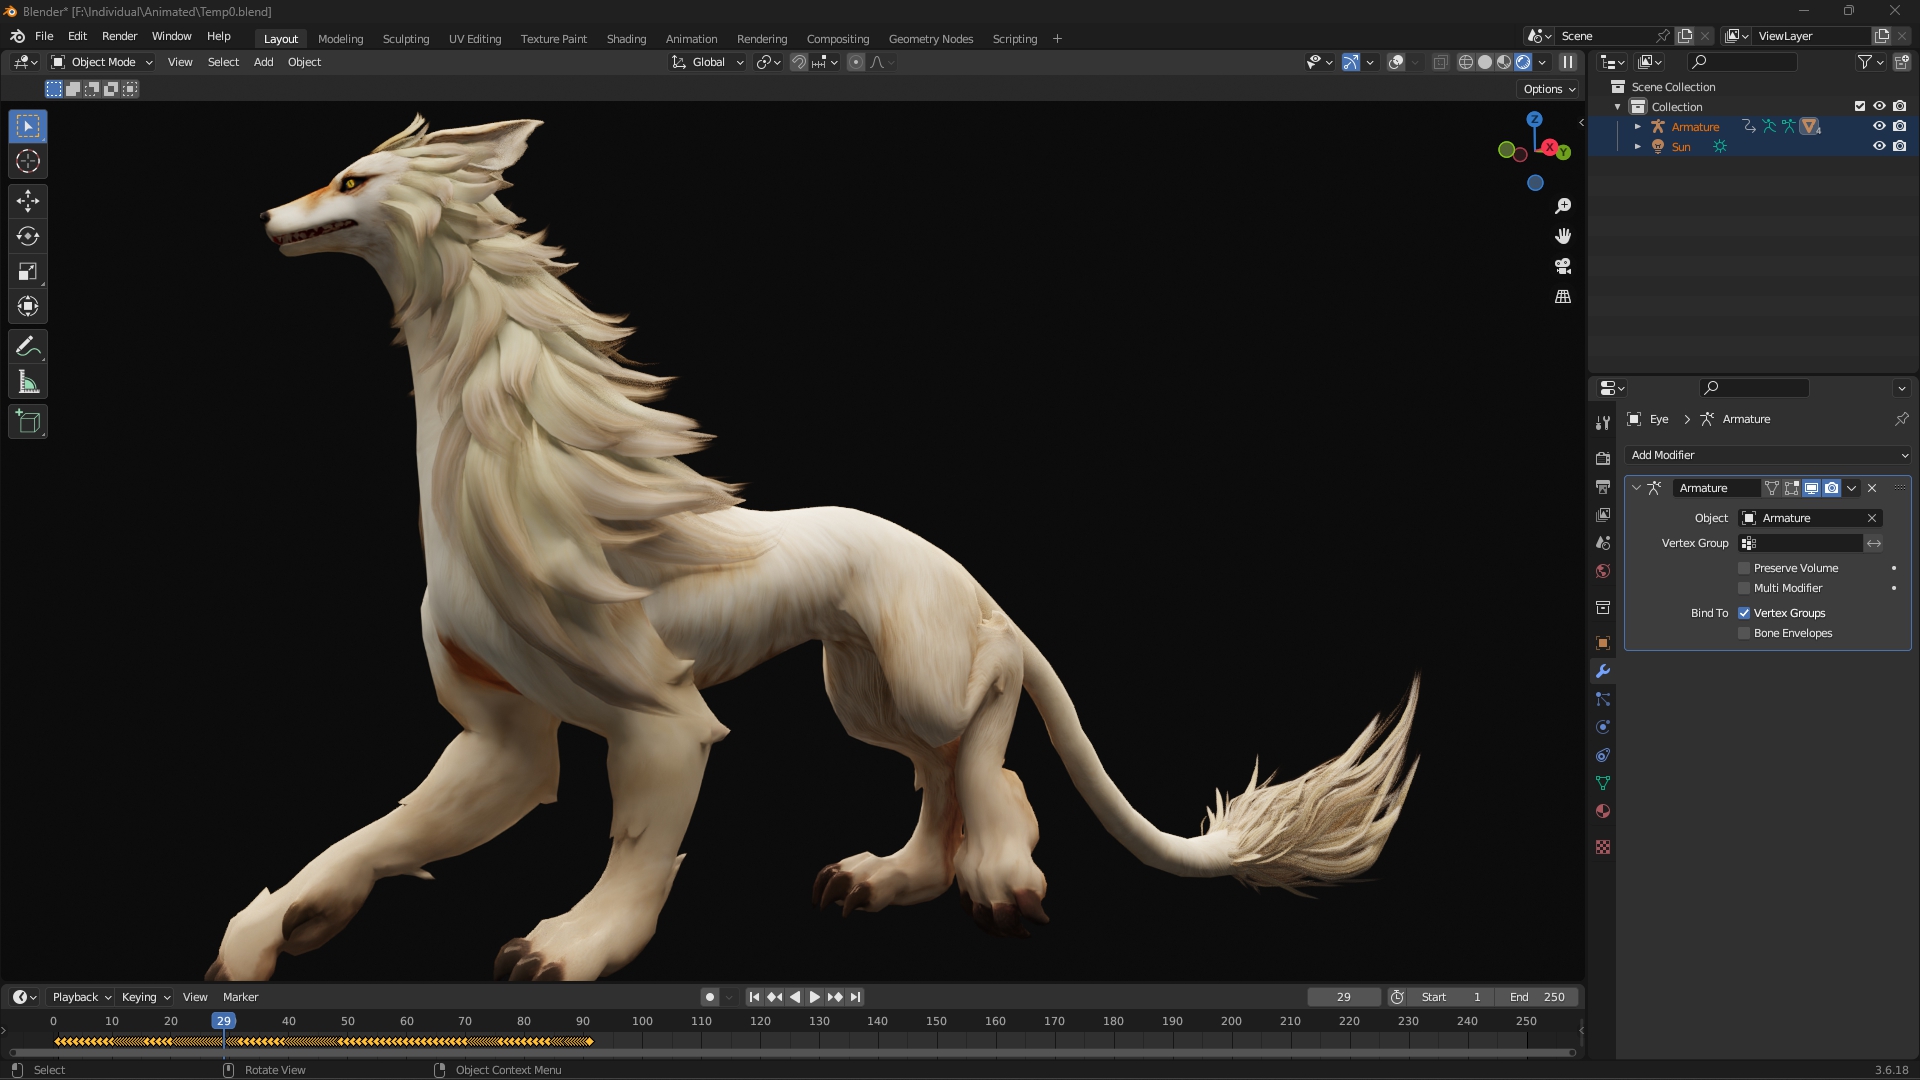1920x1080 pixels.
Task: Enable the Bone Envelopes checkbox
Action: point(1744,633)
